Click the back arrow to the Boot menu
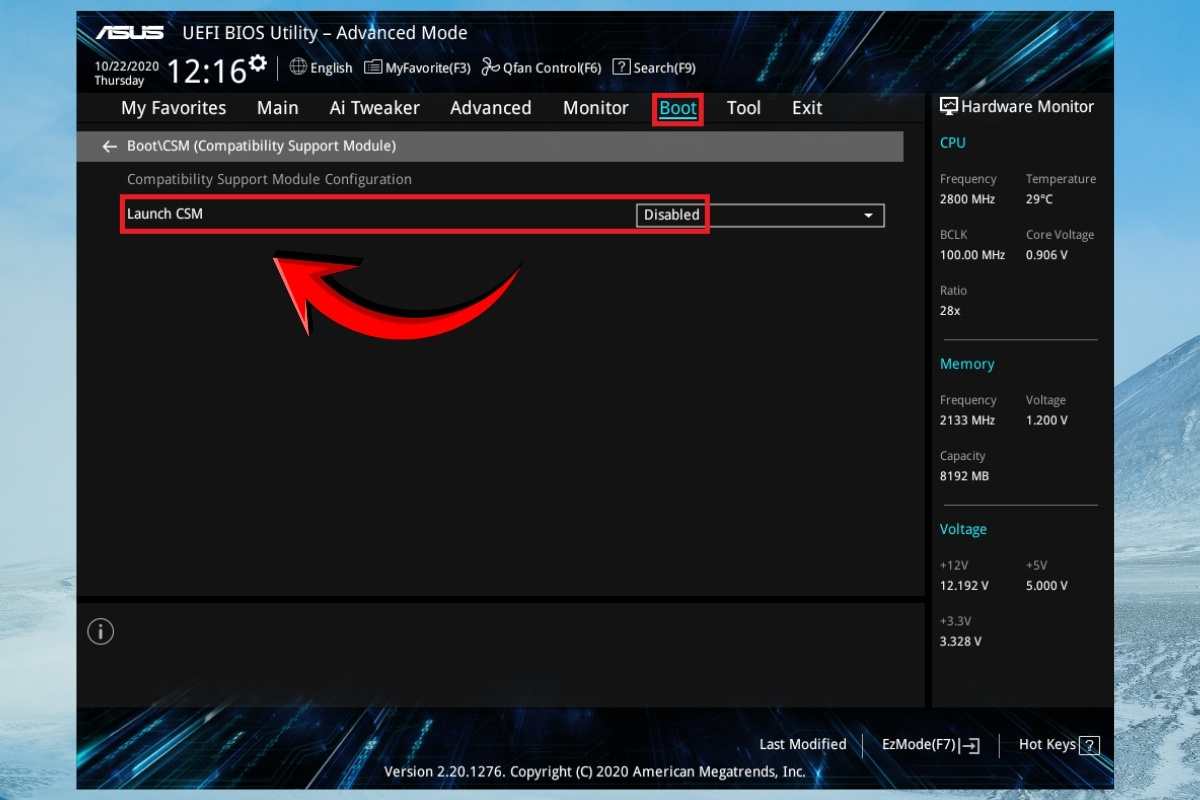 (x=110, y=146)
